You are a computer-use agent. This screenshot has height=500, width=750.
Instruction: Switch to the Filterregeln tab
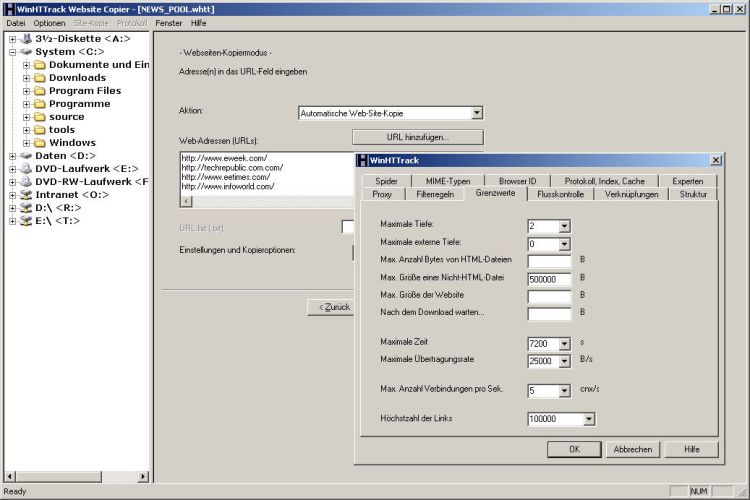point(435,194)
